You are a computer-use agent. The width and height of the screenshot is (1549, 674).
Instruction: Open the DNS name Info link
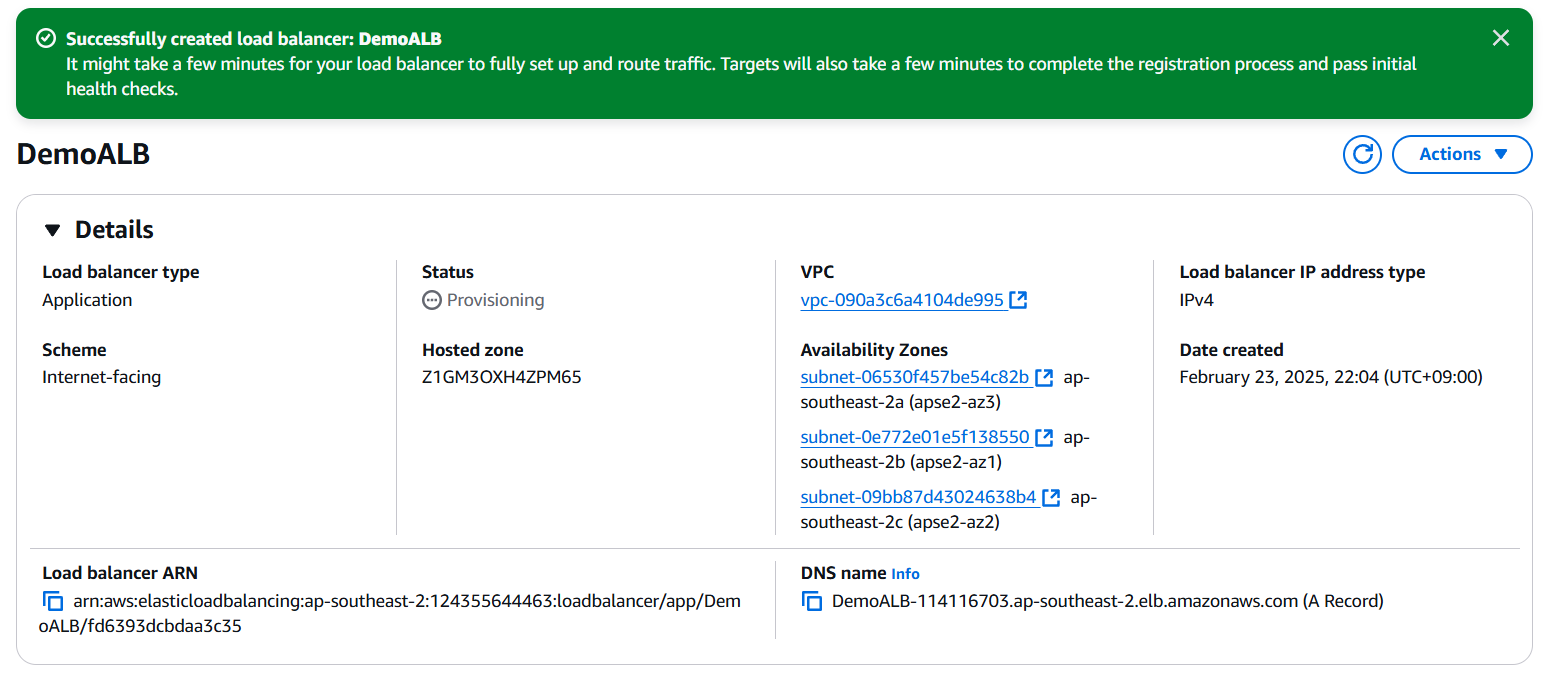click(905, 574)
